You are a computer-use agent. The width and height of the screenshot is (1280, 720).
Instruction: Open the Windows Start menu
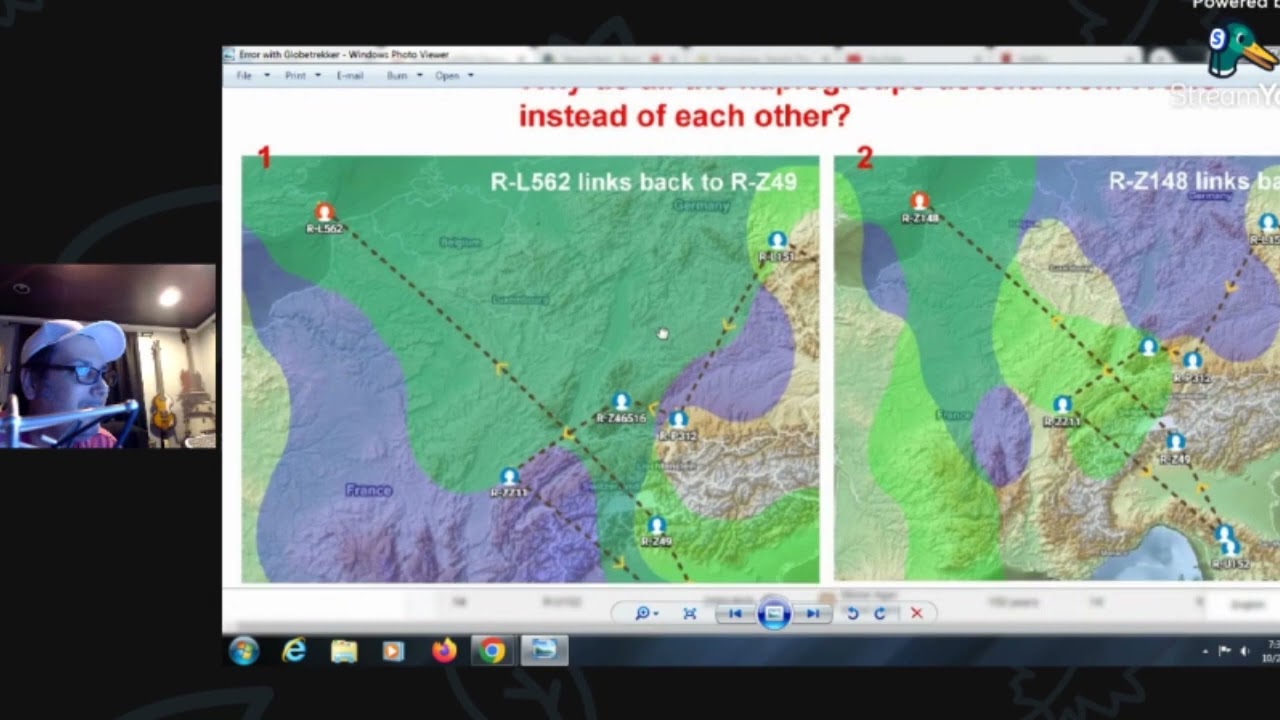click(244, 651)
